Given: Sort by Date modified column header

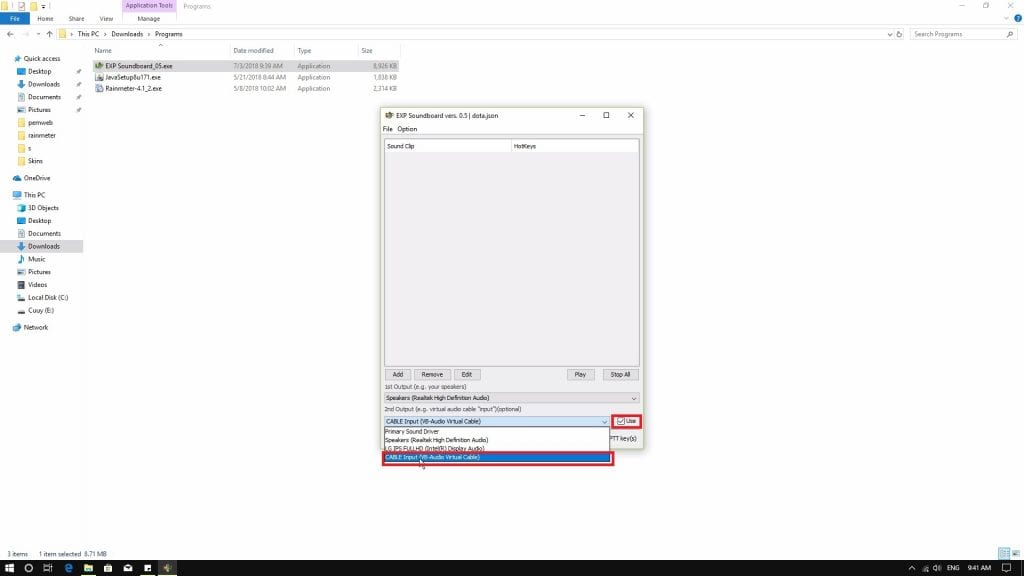Looking at the screenshot, I should pyautogui.click(x=253, y=51).
